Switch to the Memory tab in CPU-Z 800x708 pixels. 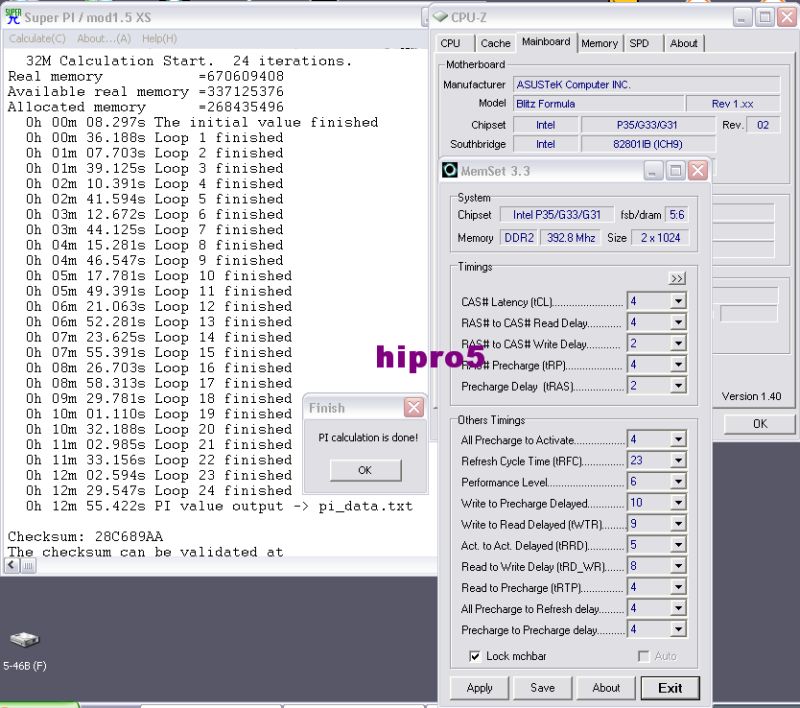(x=599, y=43)
